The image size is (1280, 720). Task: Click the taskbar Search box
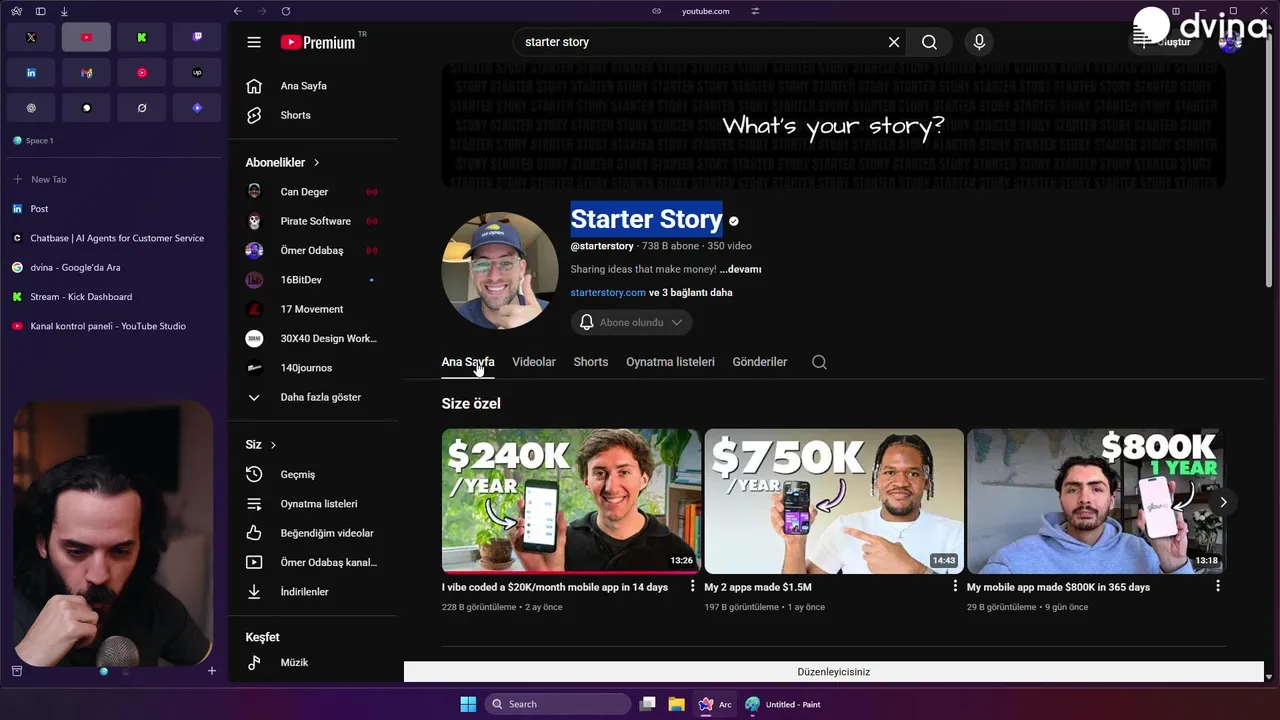point(558,704)
